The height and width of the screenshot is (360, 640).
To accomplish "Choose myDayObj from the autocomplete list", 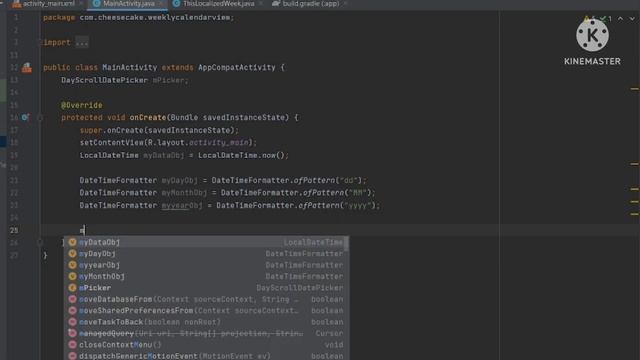I will tap(206, 254).
